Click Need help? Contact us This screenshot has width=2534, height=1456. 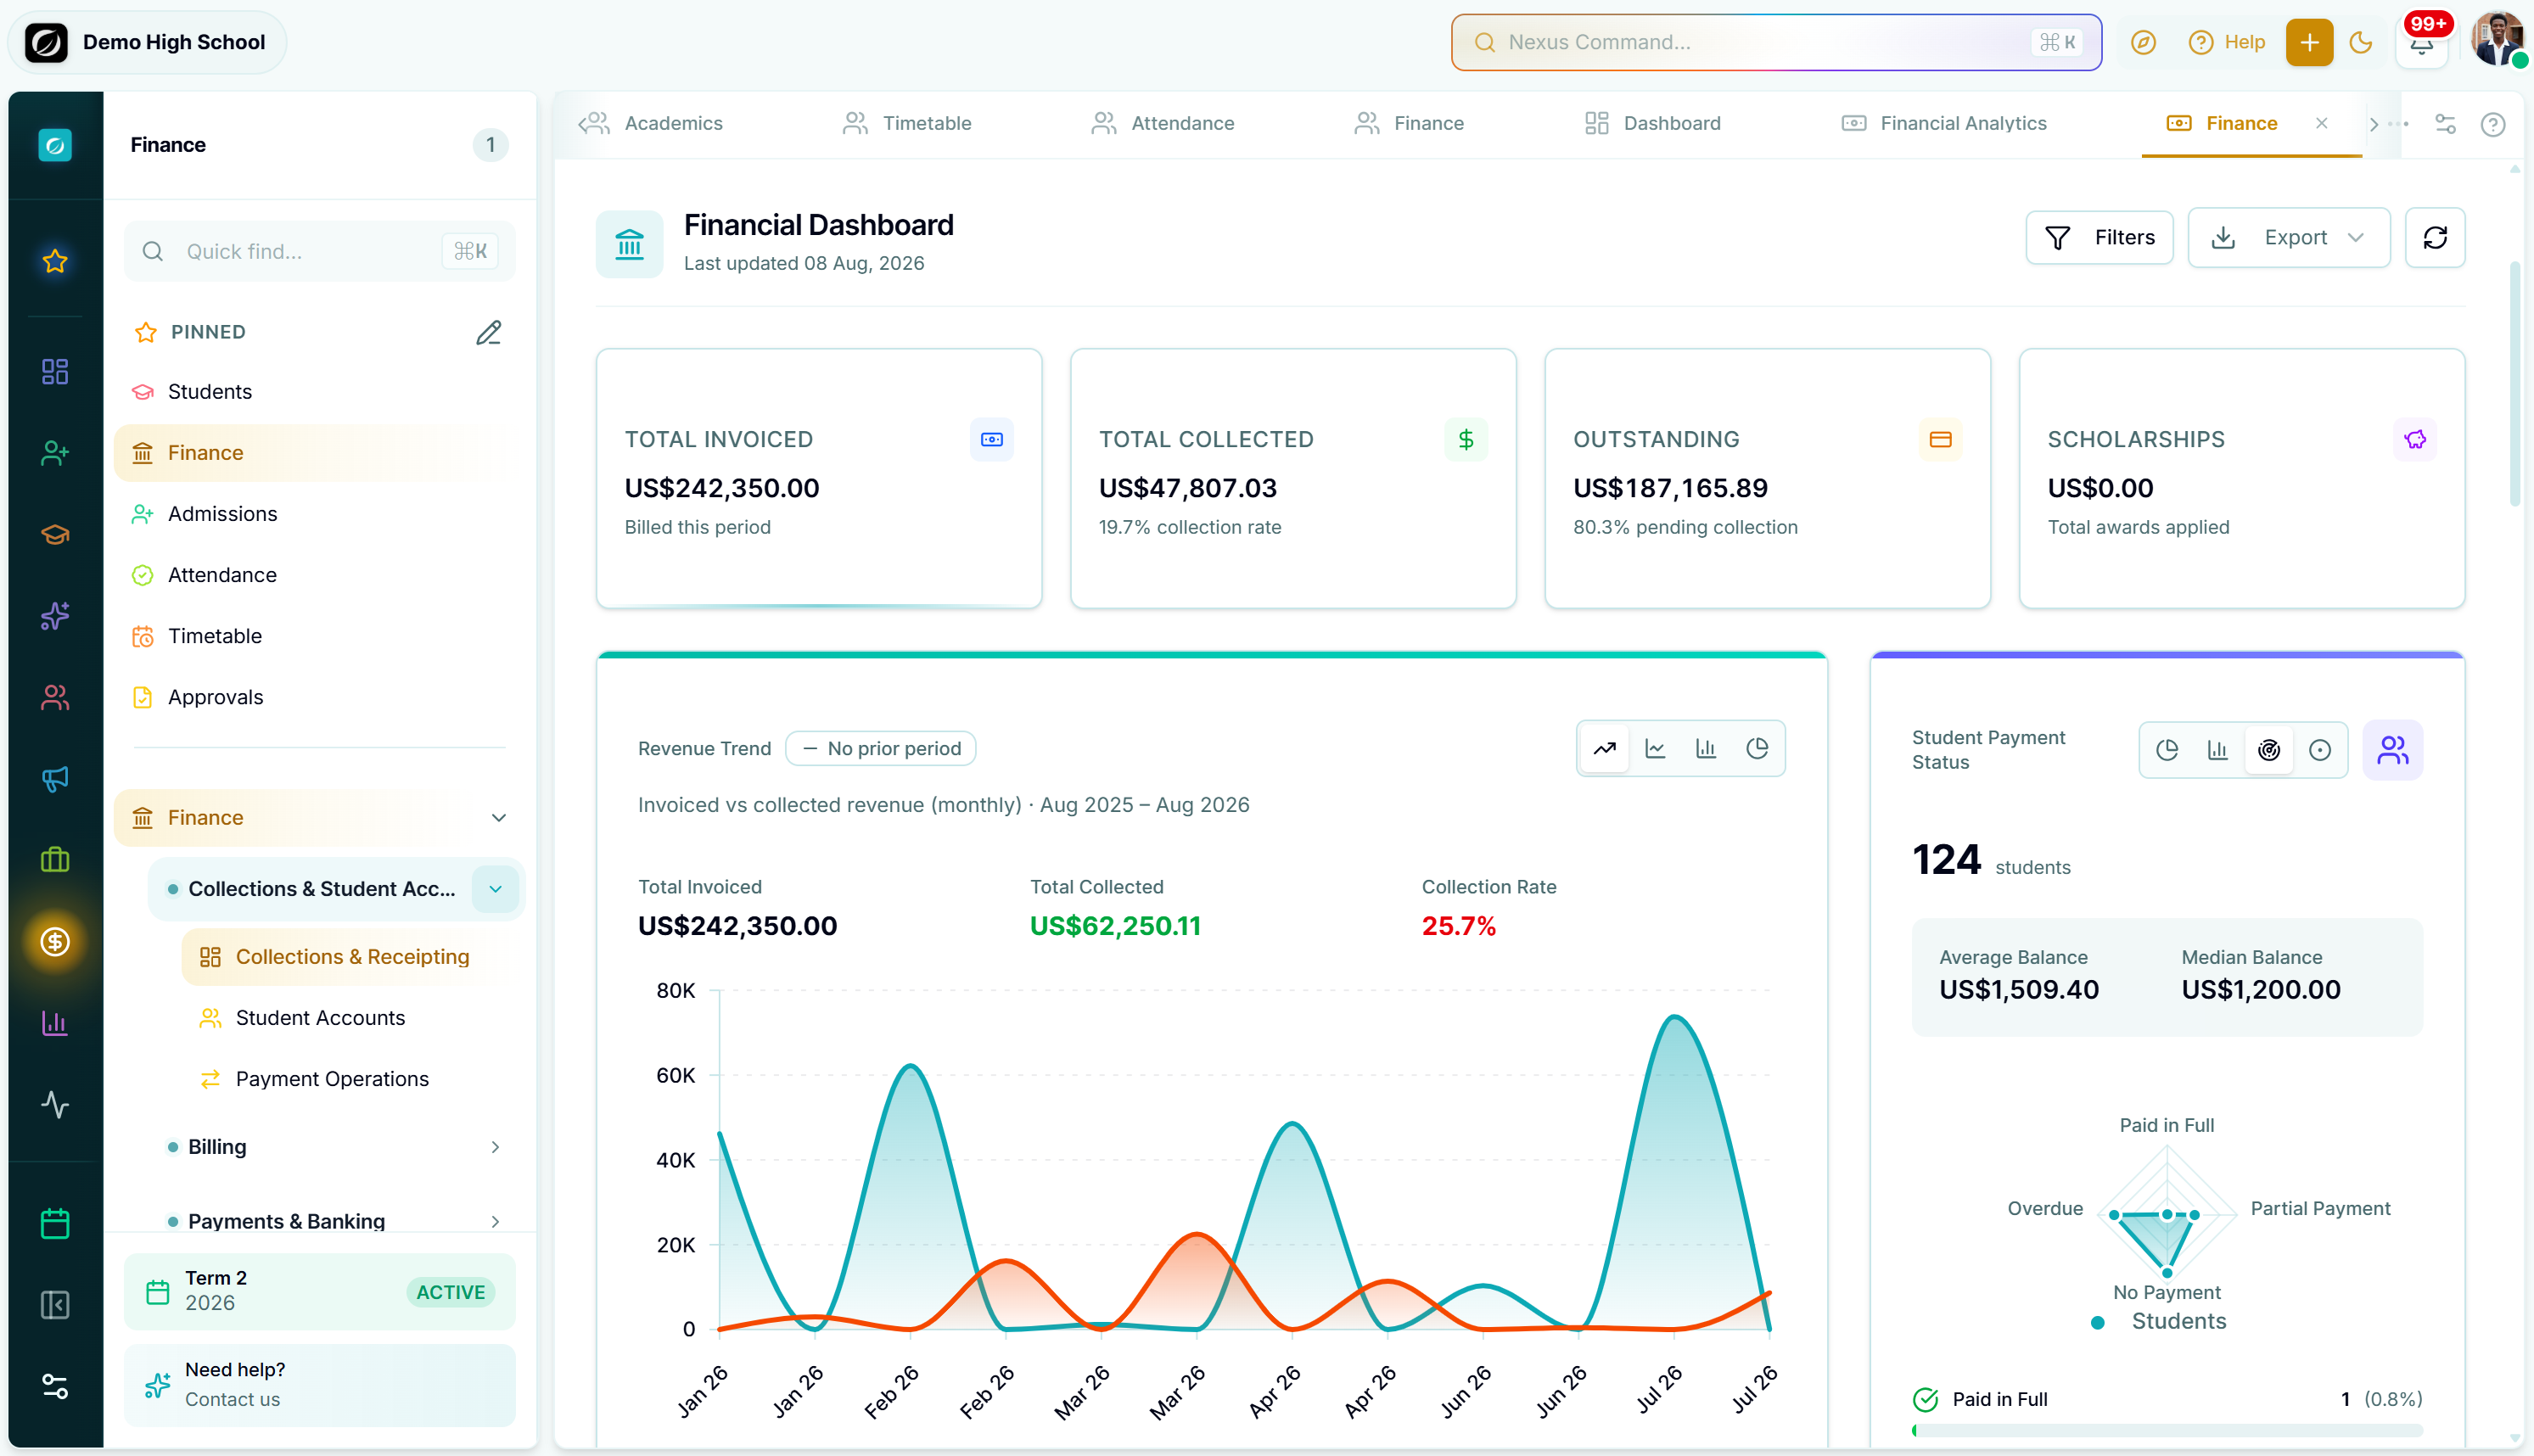tap(320, 1384)
